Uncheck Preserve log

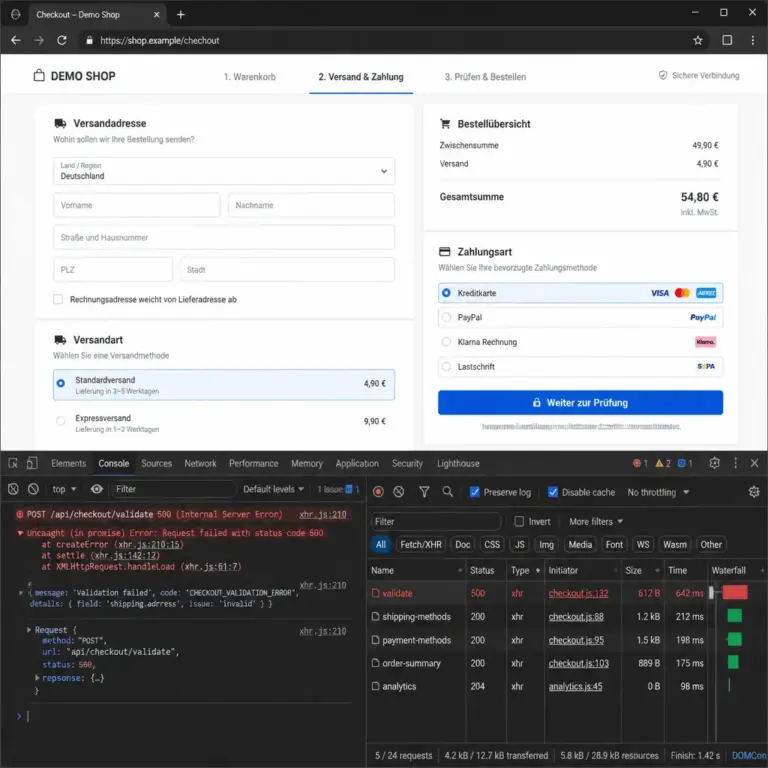coord(475,492)
